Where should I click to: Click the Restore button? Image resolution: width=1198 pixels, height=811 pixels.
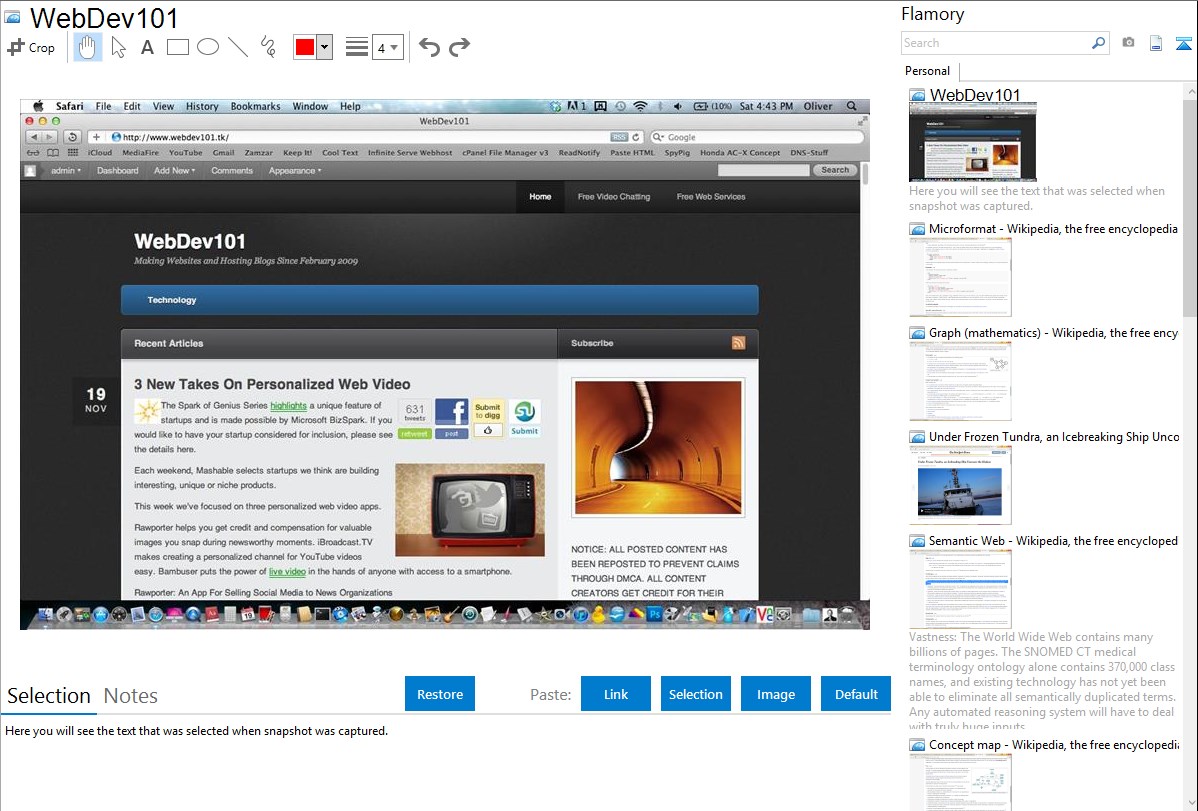(x=440, y=694)
